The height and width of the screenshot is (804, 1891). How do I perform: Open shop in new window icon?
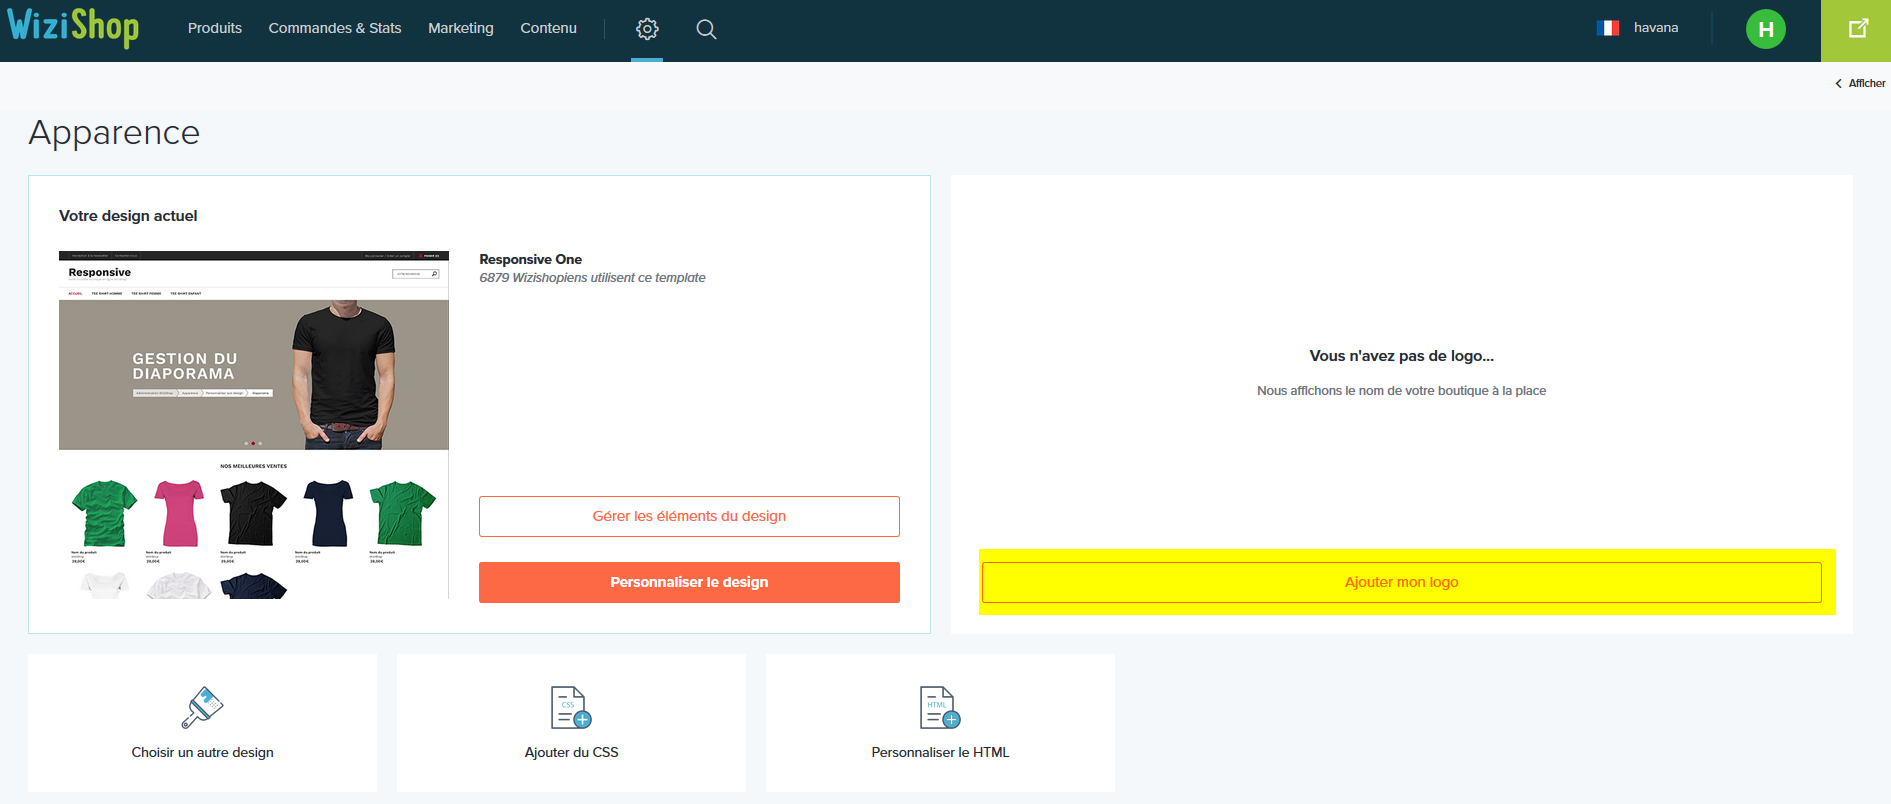click(x=1857, y=29)
